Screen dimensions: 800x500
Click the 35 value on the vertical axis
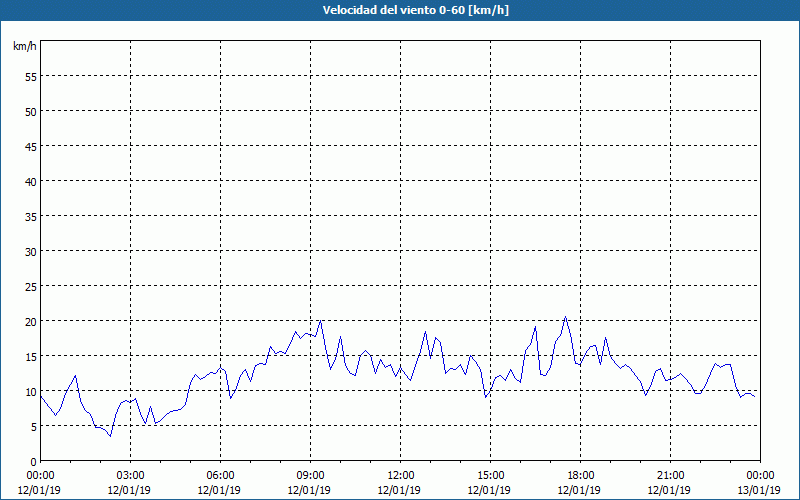(x=31, y=216)
